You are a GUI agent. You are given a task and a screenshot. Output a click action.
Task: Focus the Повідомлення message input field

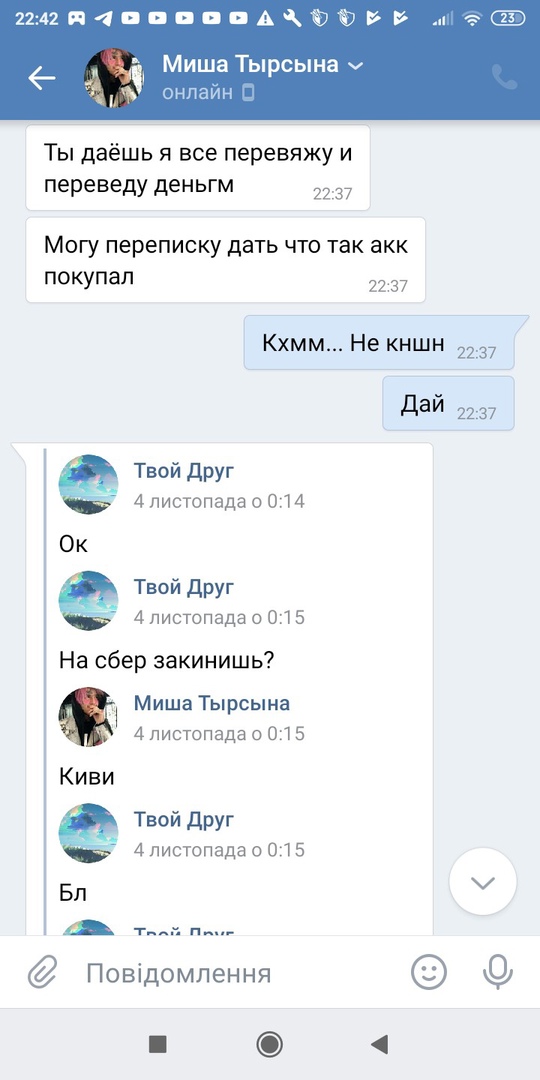point(234,973)
